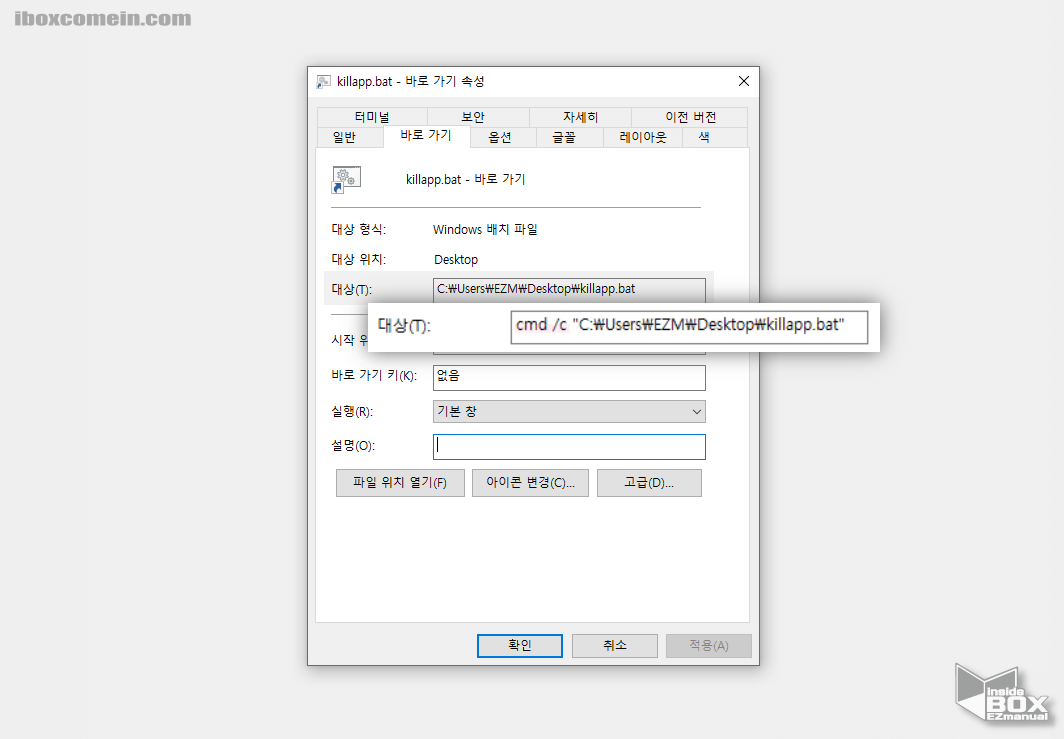Click the 고급(D) button
This screenshot has height=739, width=1064.
coord(648,482)
